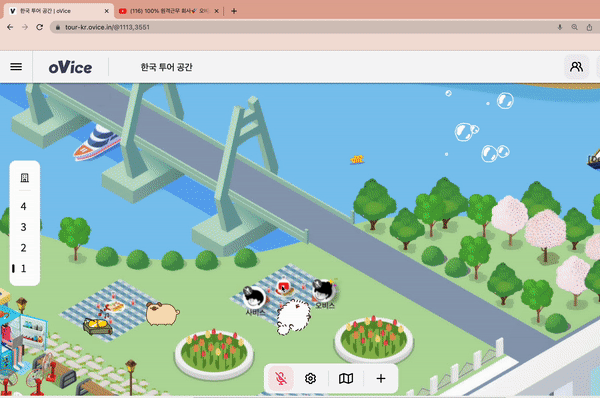Open the map icon in the bottom toolbar
This screenshot has width=600, height=398.
click(346, 378)
